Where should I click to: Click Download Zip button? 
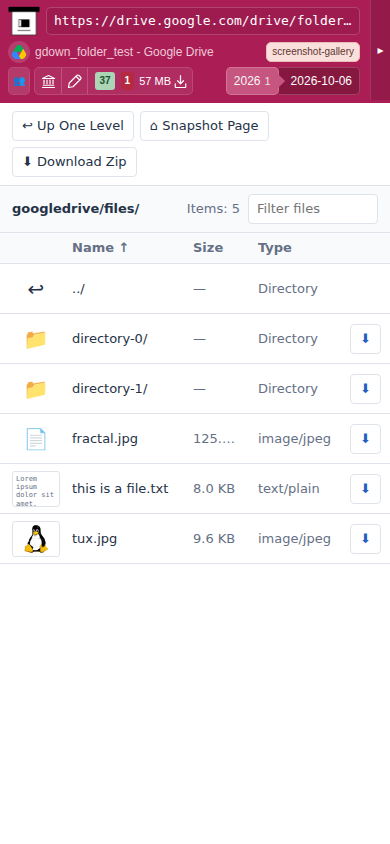[74, 162]
